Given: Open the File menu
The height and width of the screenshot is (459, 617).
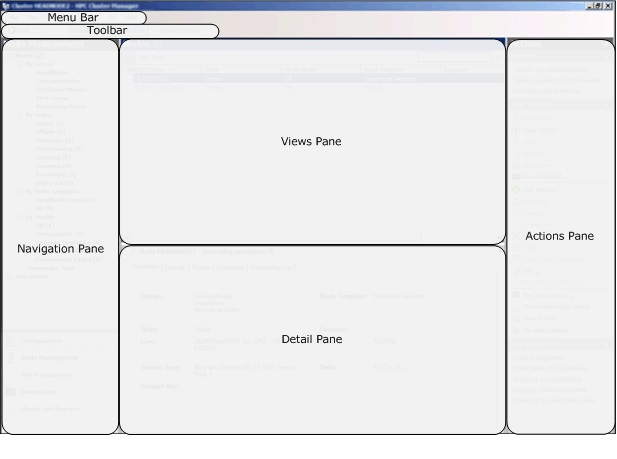Looking at the screenshot, I should [13, 18].
